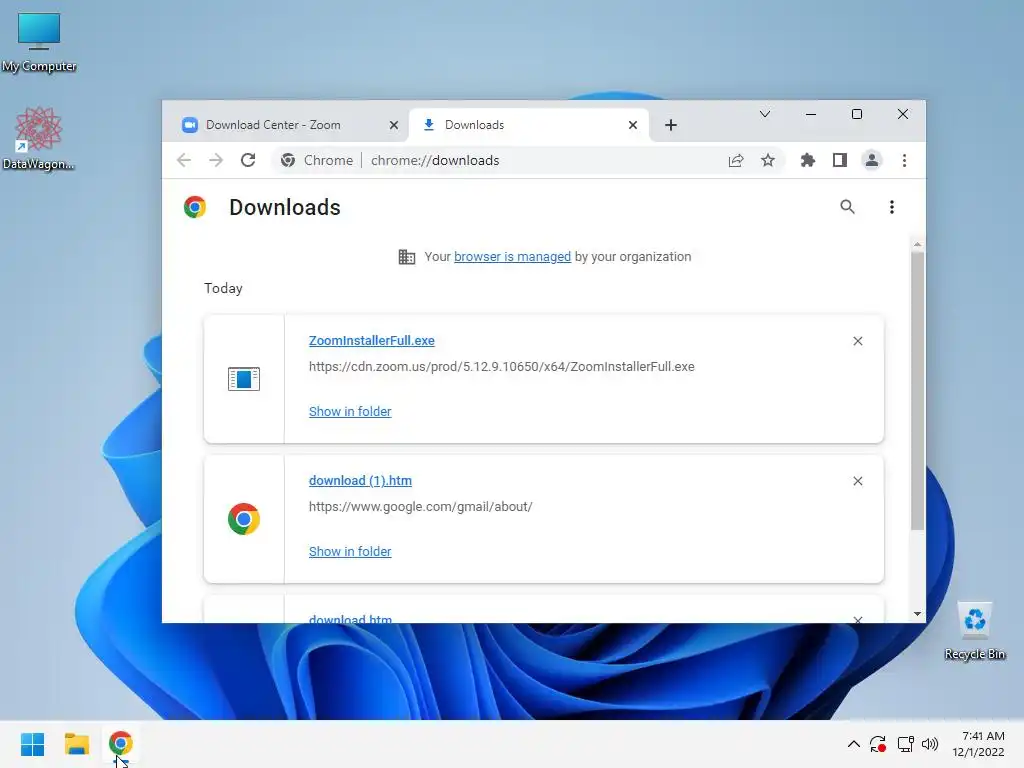Remove download (1).htm from list
The image size is (1024, 768).
pos(858,481)
